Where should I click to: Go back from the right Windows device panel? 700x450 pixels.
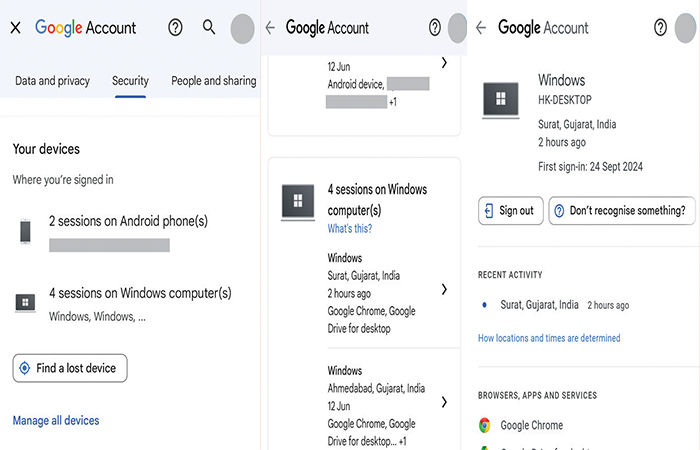481,28
